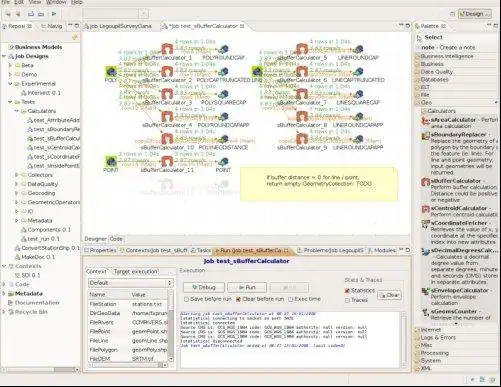
Task: Open the Window menu
Action: [x=56, y=2]
